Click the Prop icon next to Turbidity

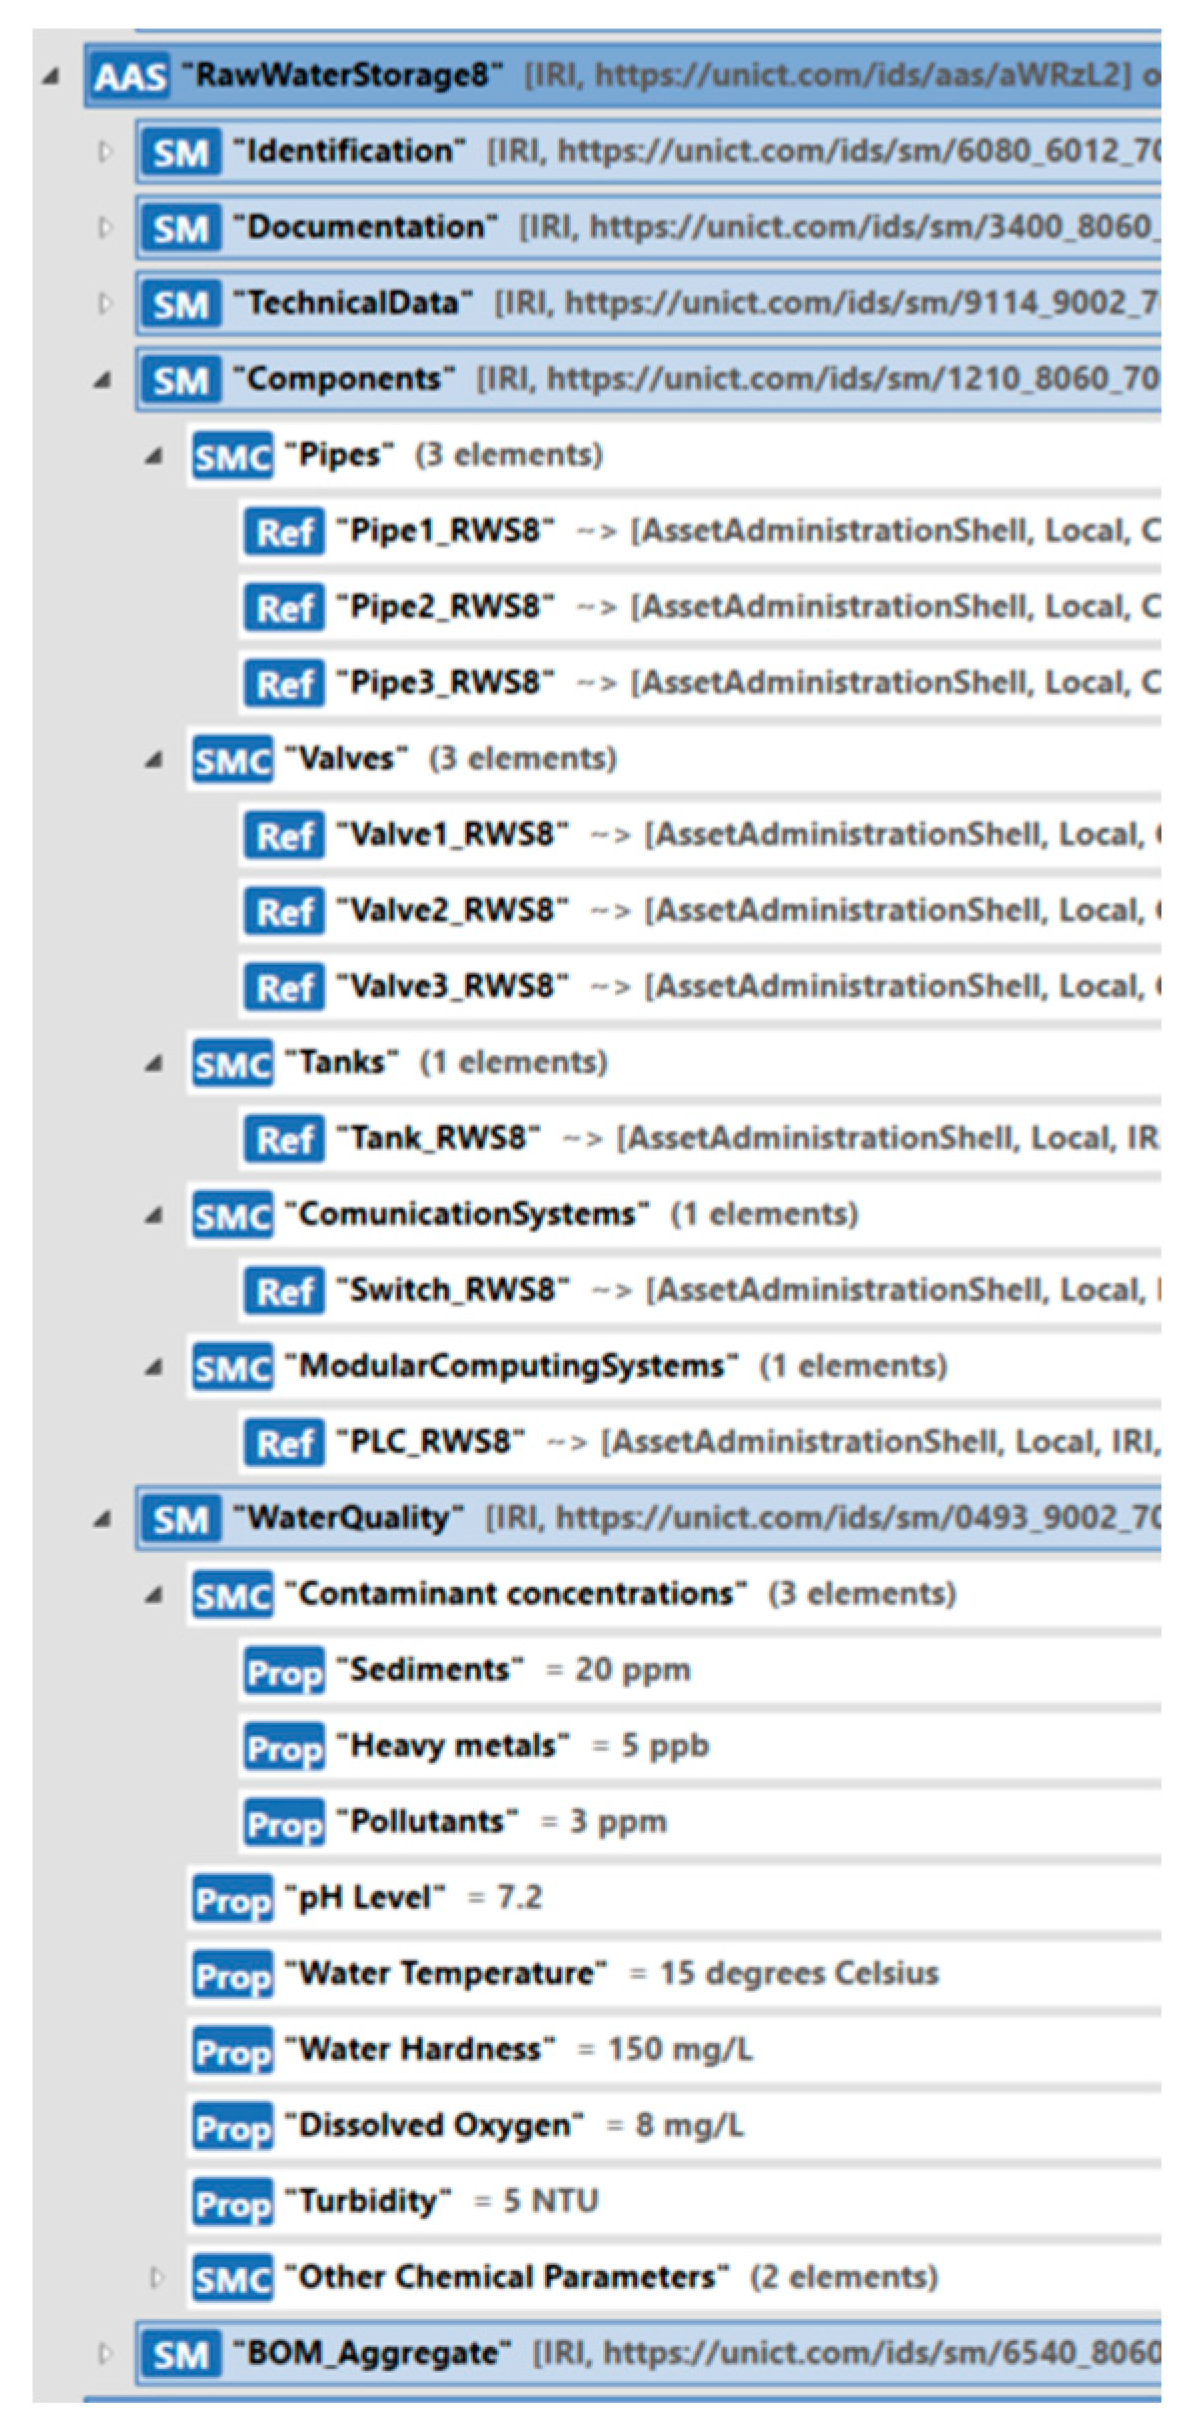232,2203
